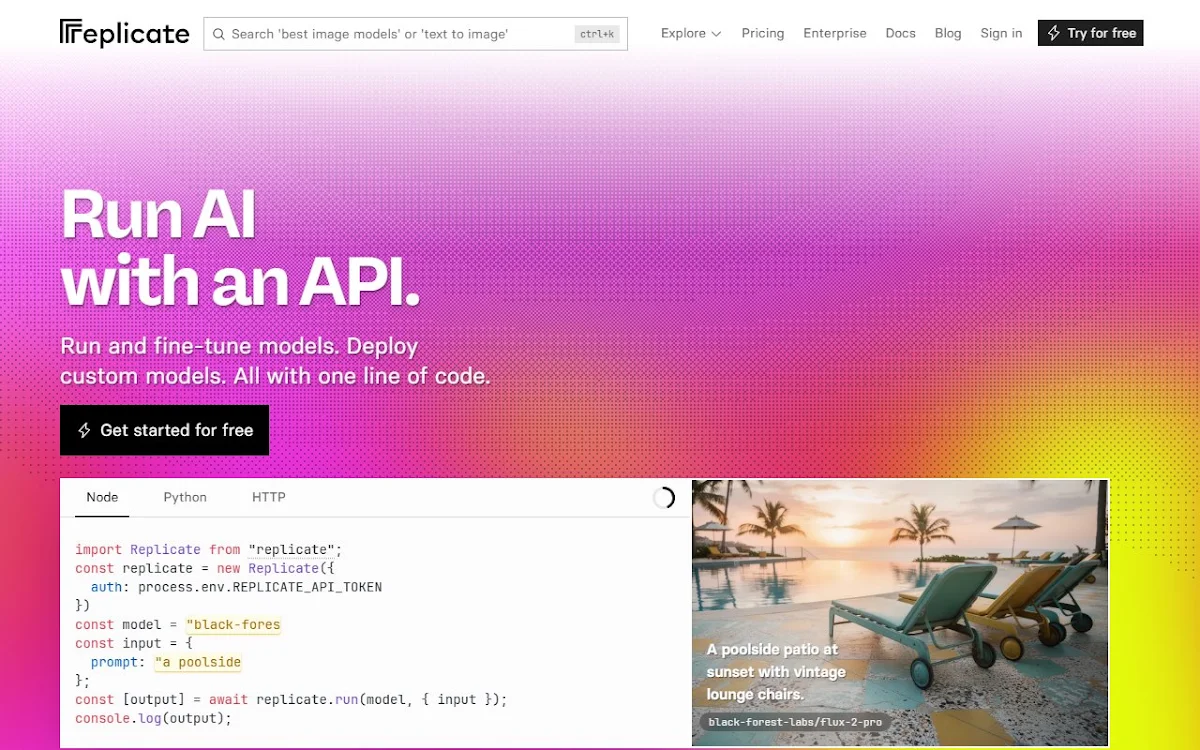Click the loading spinner beside the HTTP tab
Screen dimensions: 1200x750
click(663, 498)
